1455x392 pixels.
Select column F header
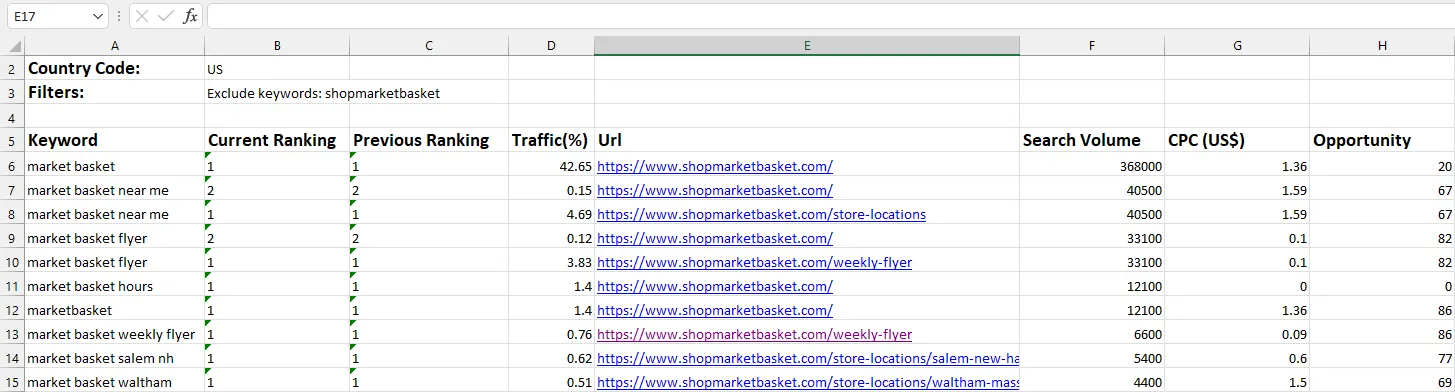pos(1092,46)
